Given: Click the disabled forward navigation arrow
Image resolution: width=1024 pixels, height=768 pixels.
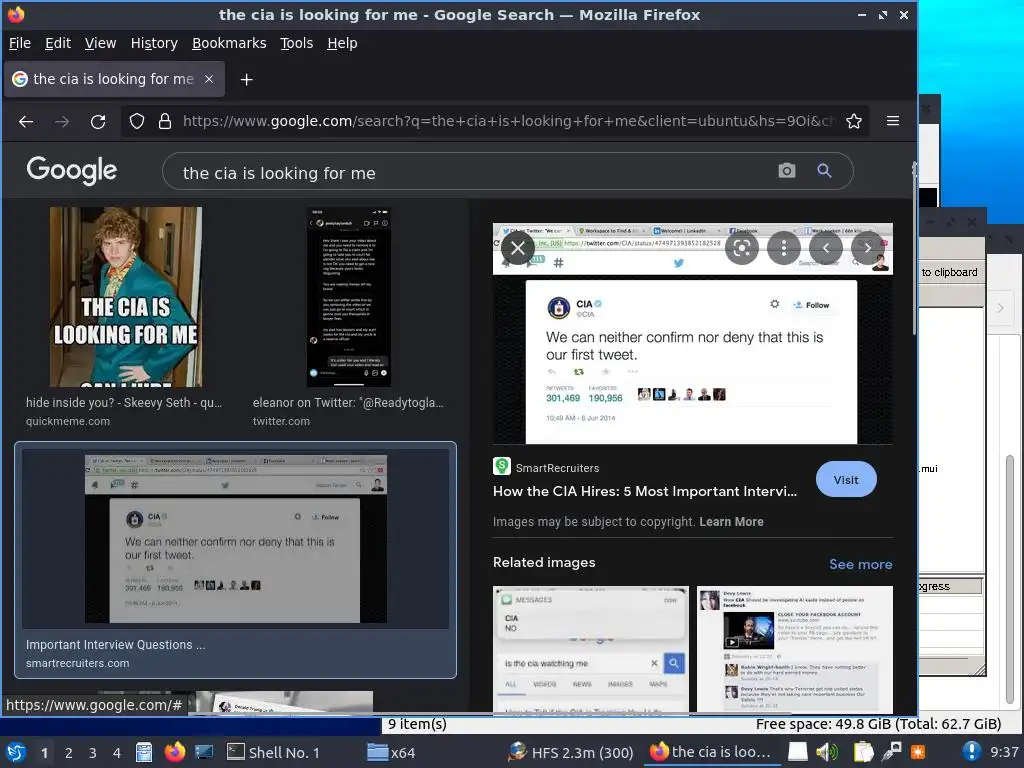Looking at the screenshot, I should click(62, 121).
